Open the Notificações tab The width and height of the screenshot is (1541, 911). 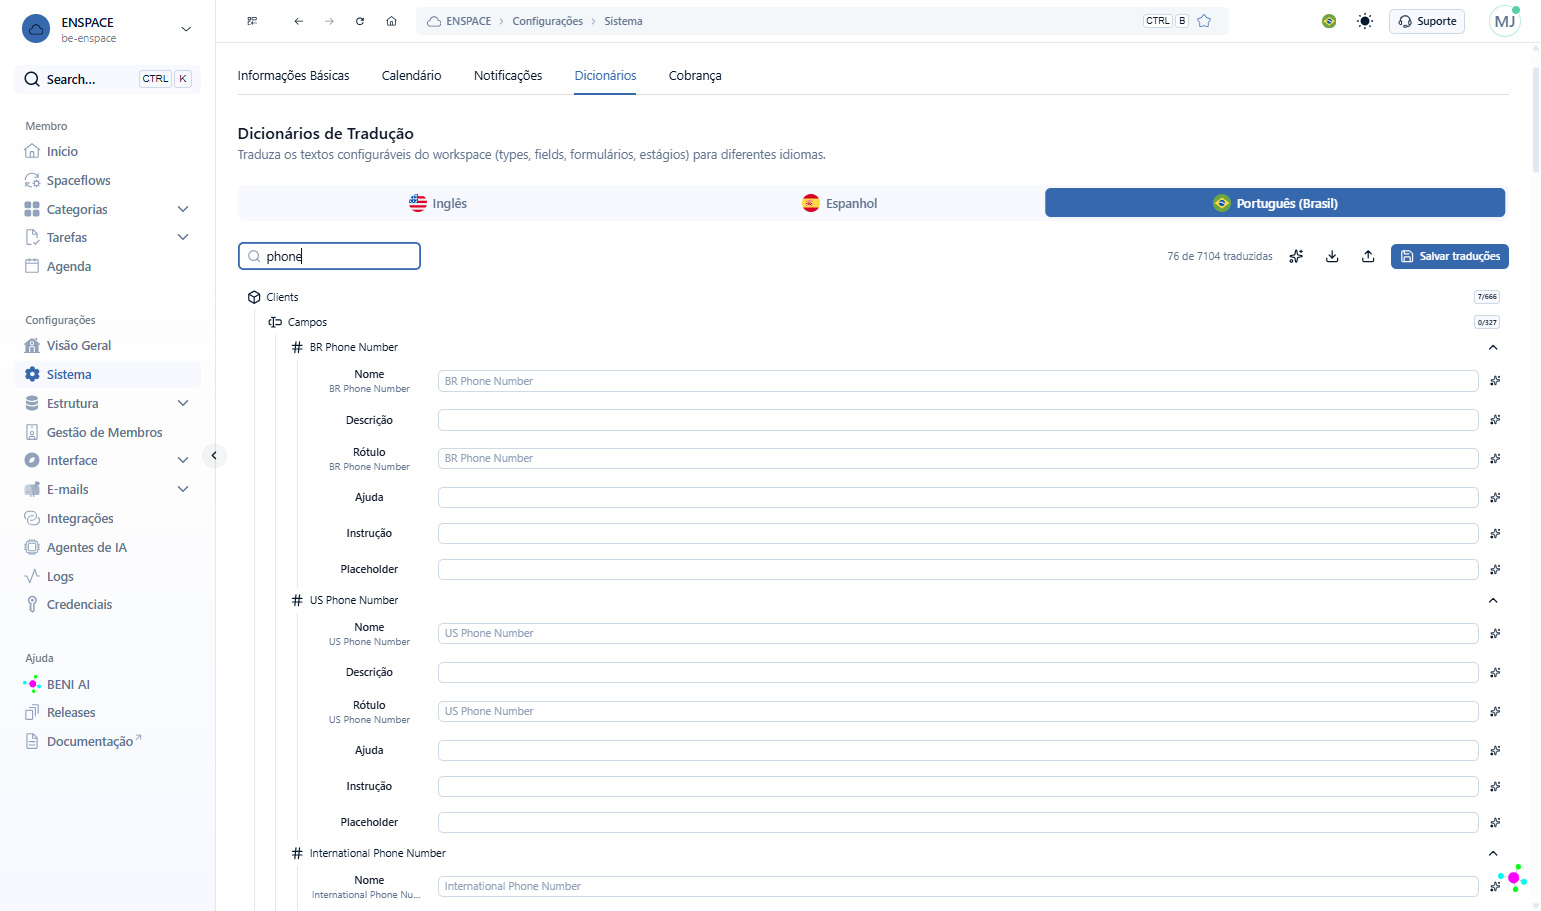point(508,76)
